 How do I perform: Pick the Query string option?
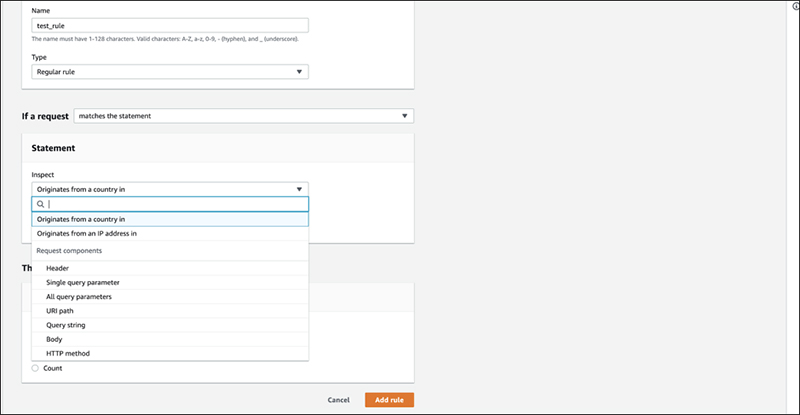click(x=170, y=325)
